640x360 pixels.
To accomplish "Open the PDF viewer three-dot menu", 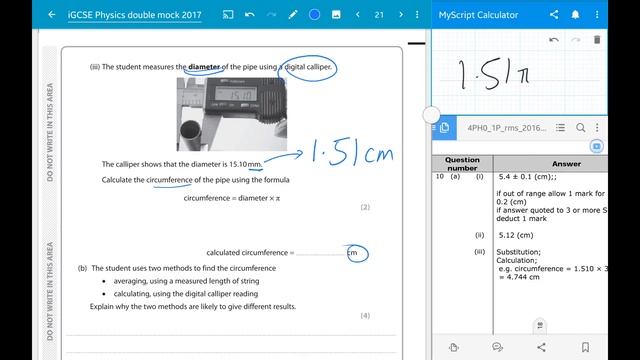I will point(597,128).
